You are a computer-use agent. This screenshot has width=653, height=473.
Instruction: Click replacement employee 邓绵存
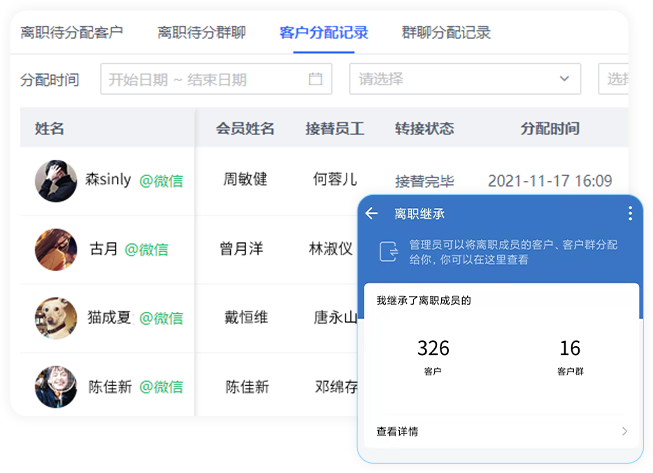[x=336, y=387]
